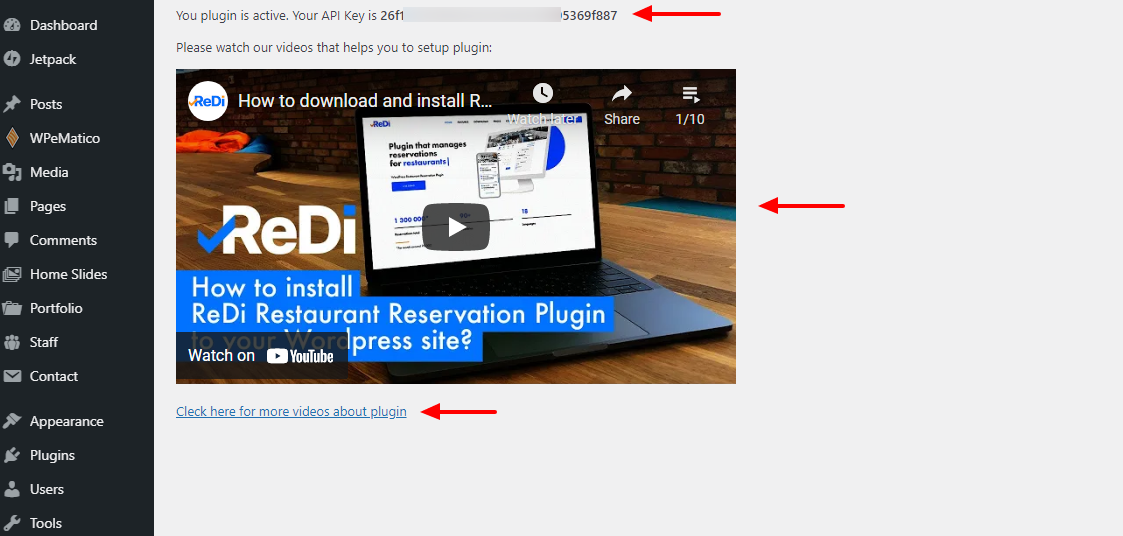Click the Portfolio folder icon

11,308
